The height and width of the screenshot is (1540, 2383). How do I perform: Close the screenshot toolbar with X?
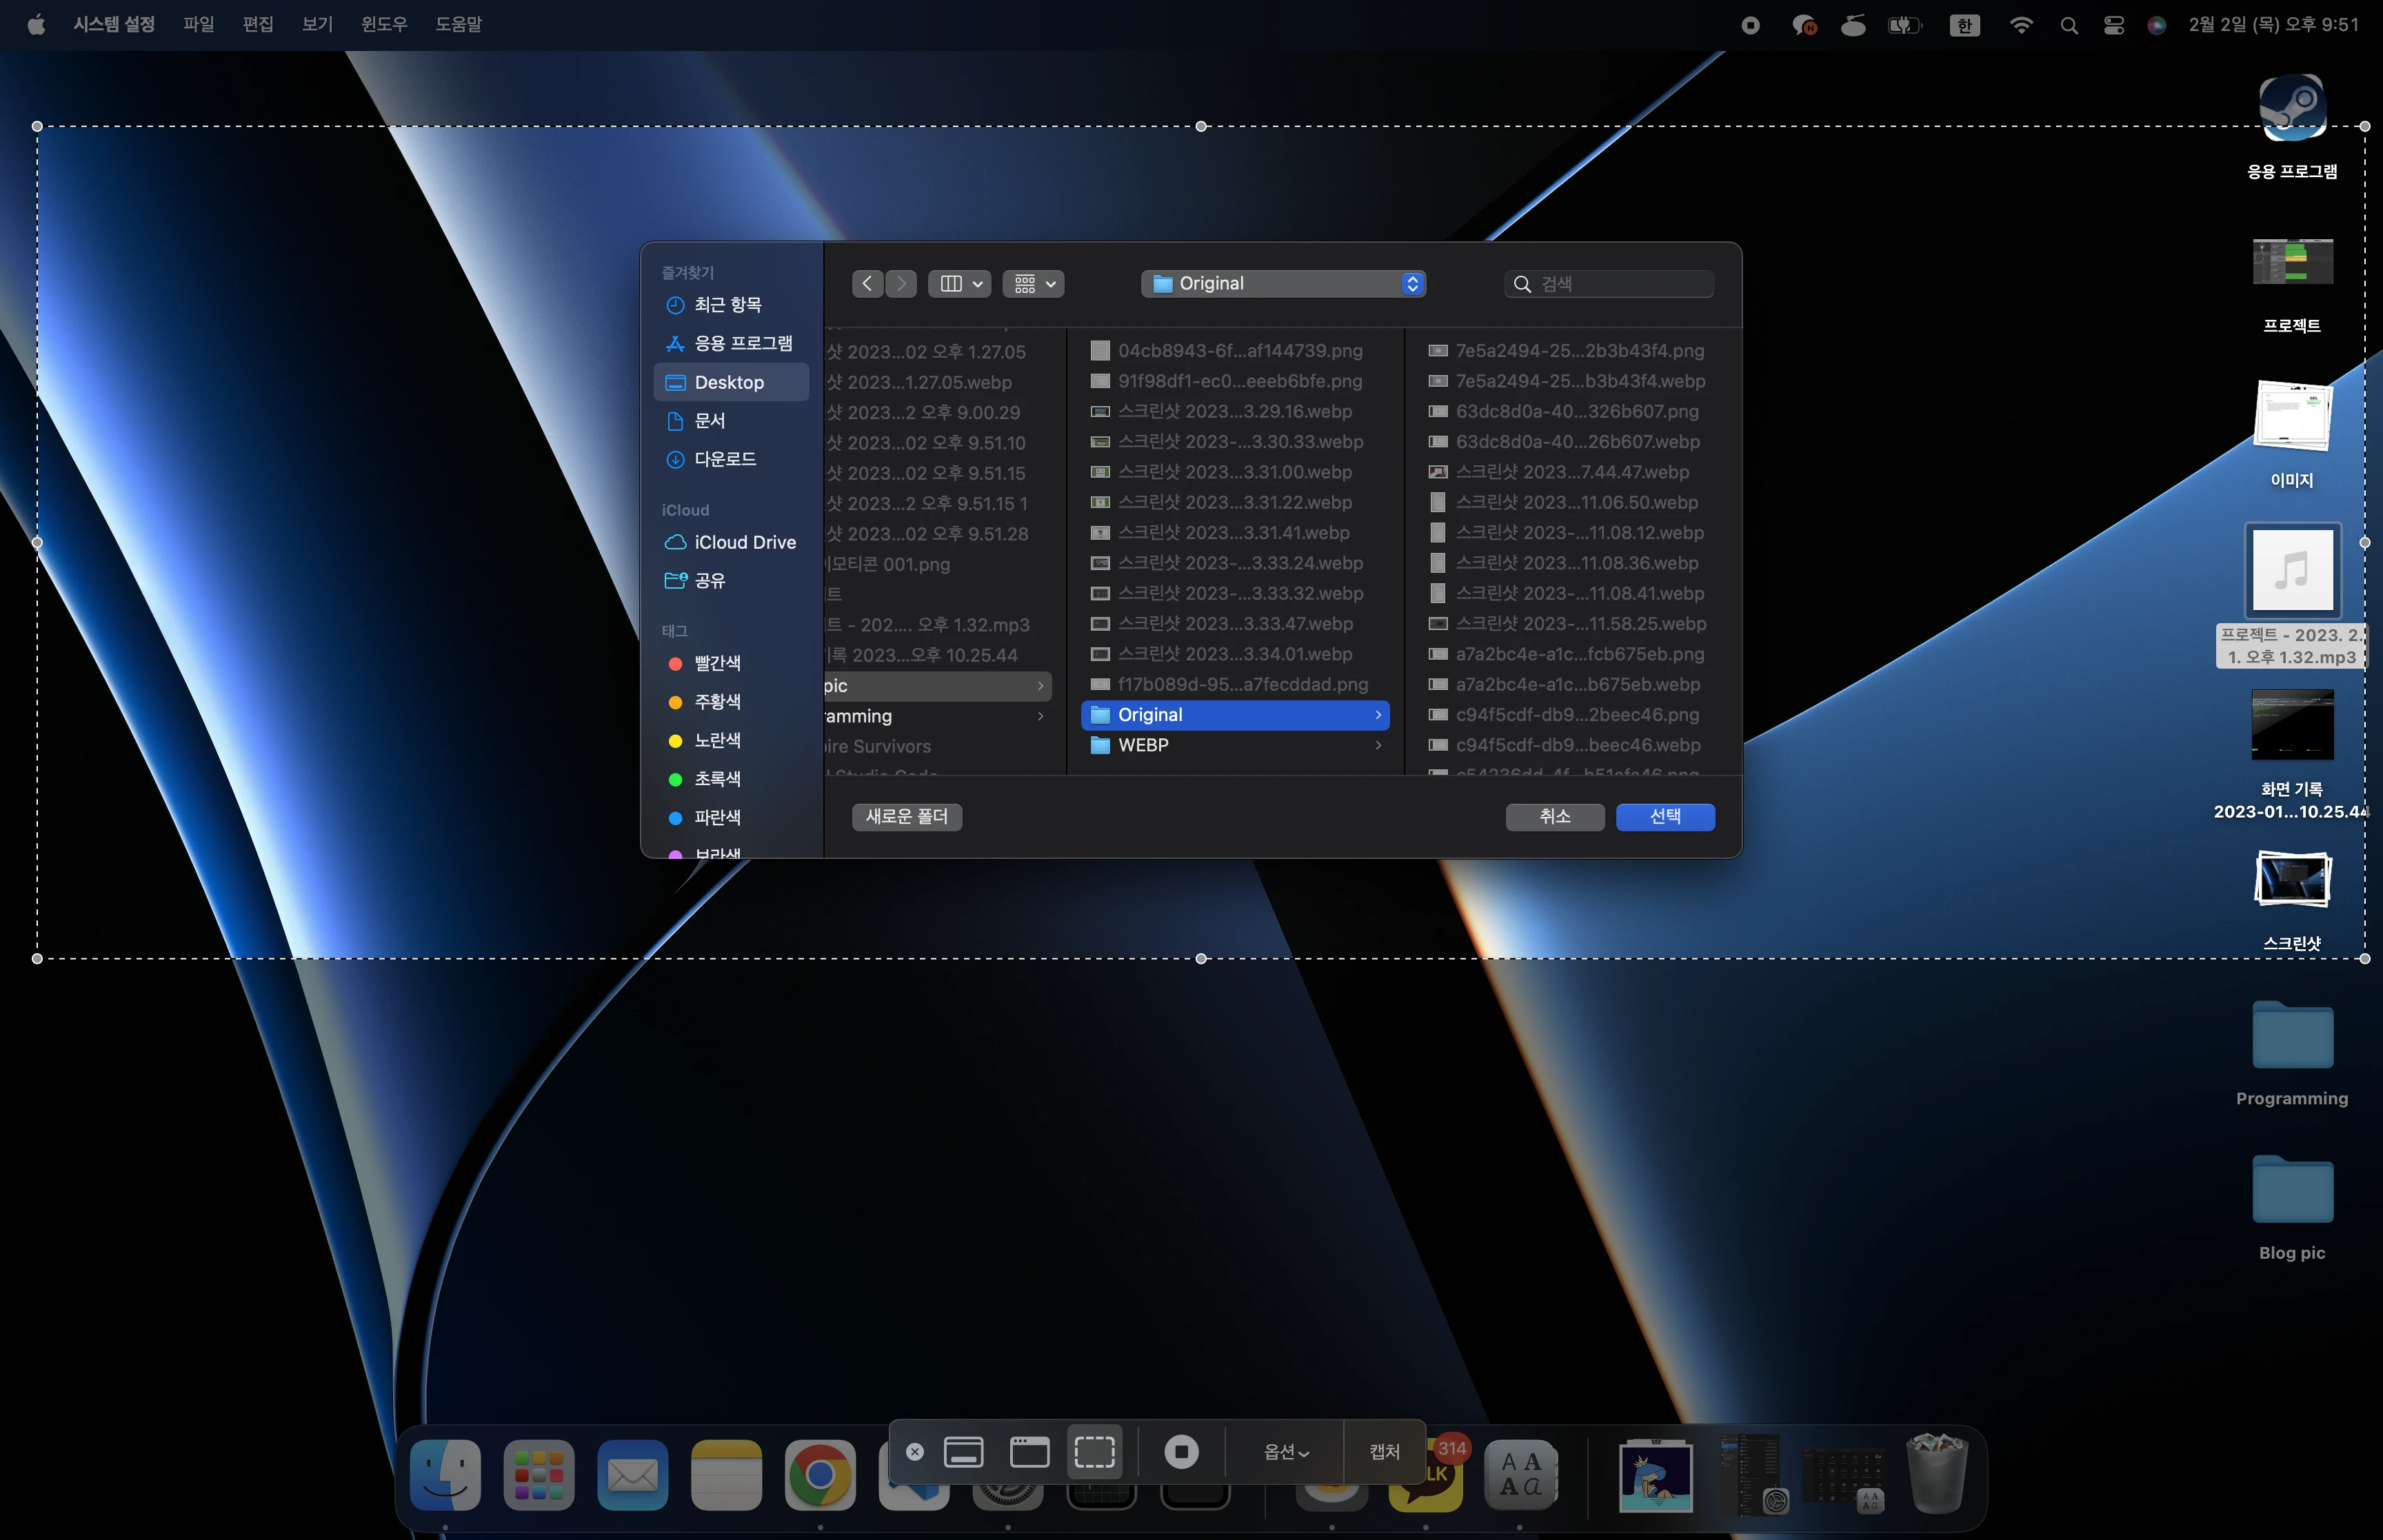point(914,1452)
